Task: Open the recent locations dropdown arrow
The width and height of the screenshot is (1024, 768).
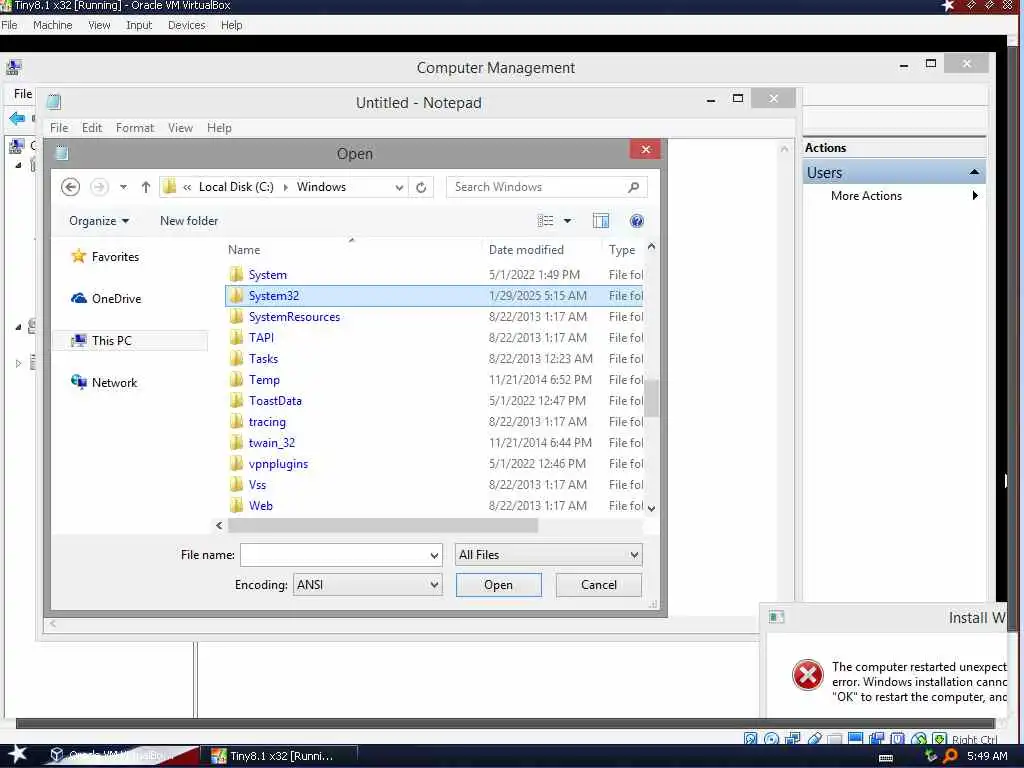Action: click(x=123, y=187)
